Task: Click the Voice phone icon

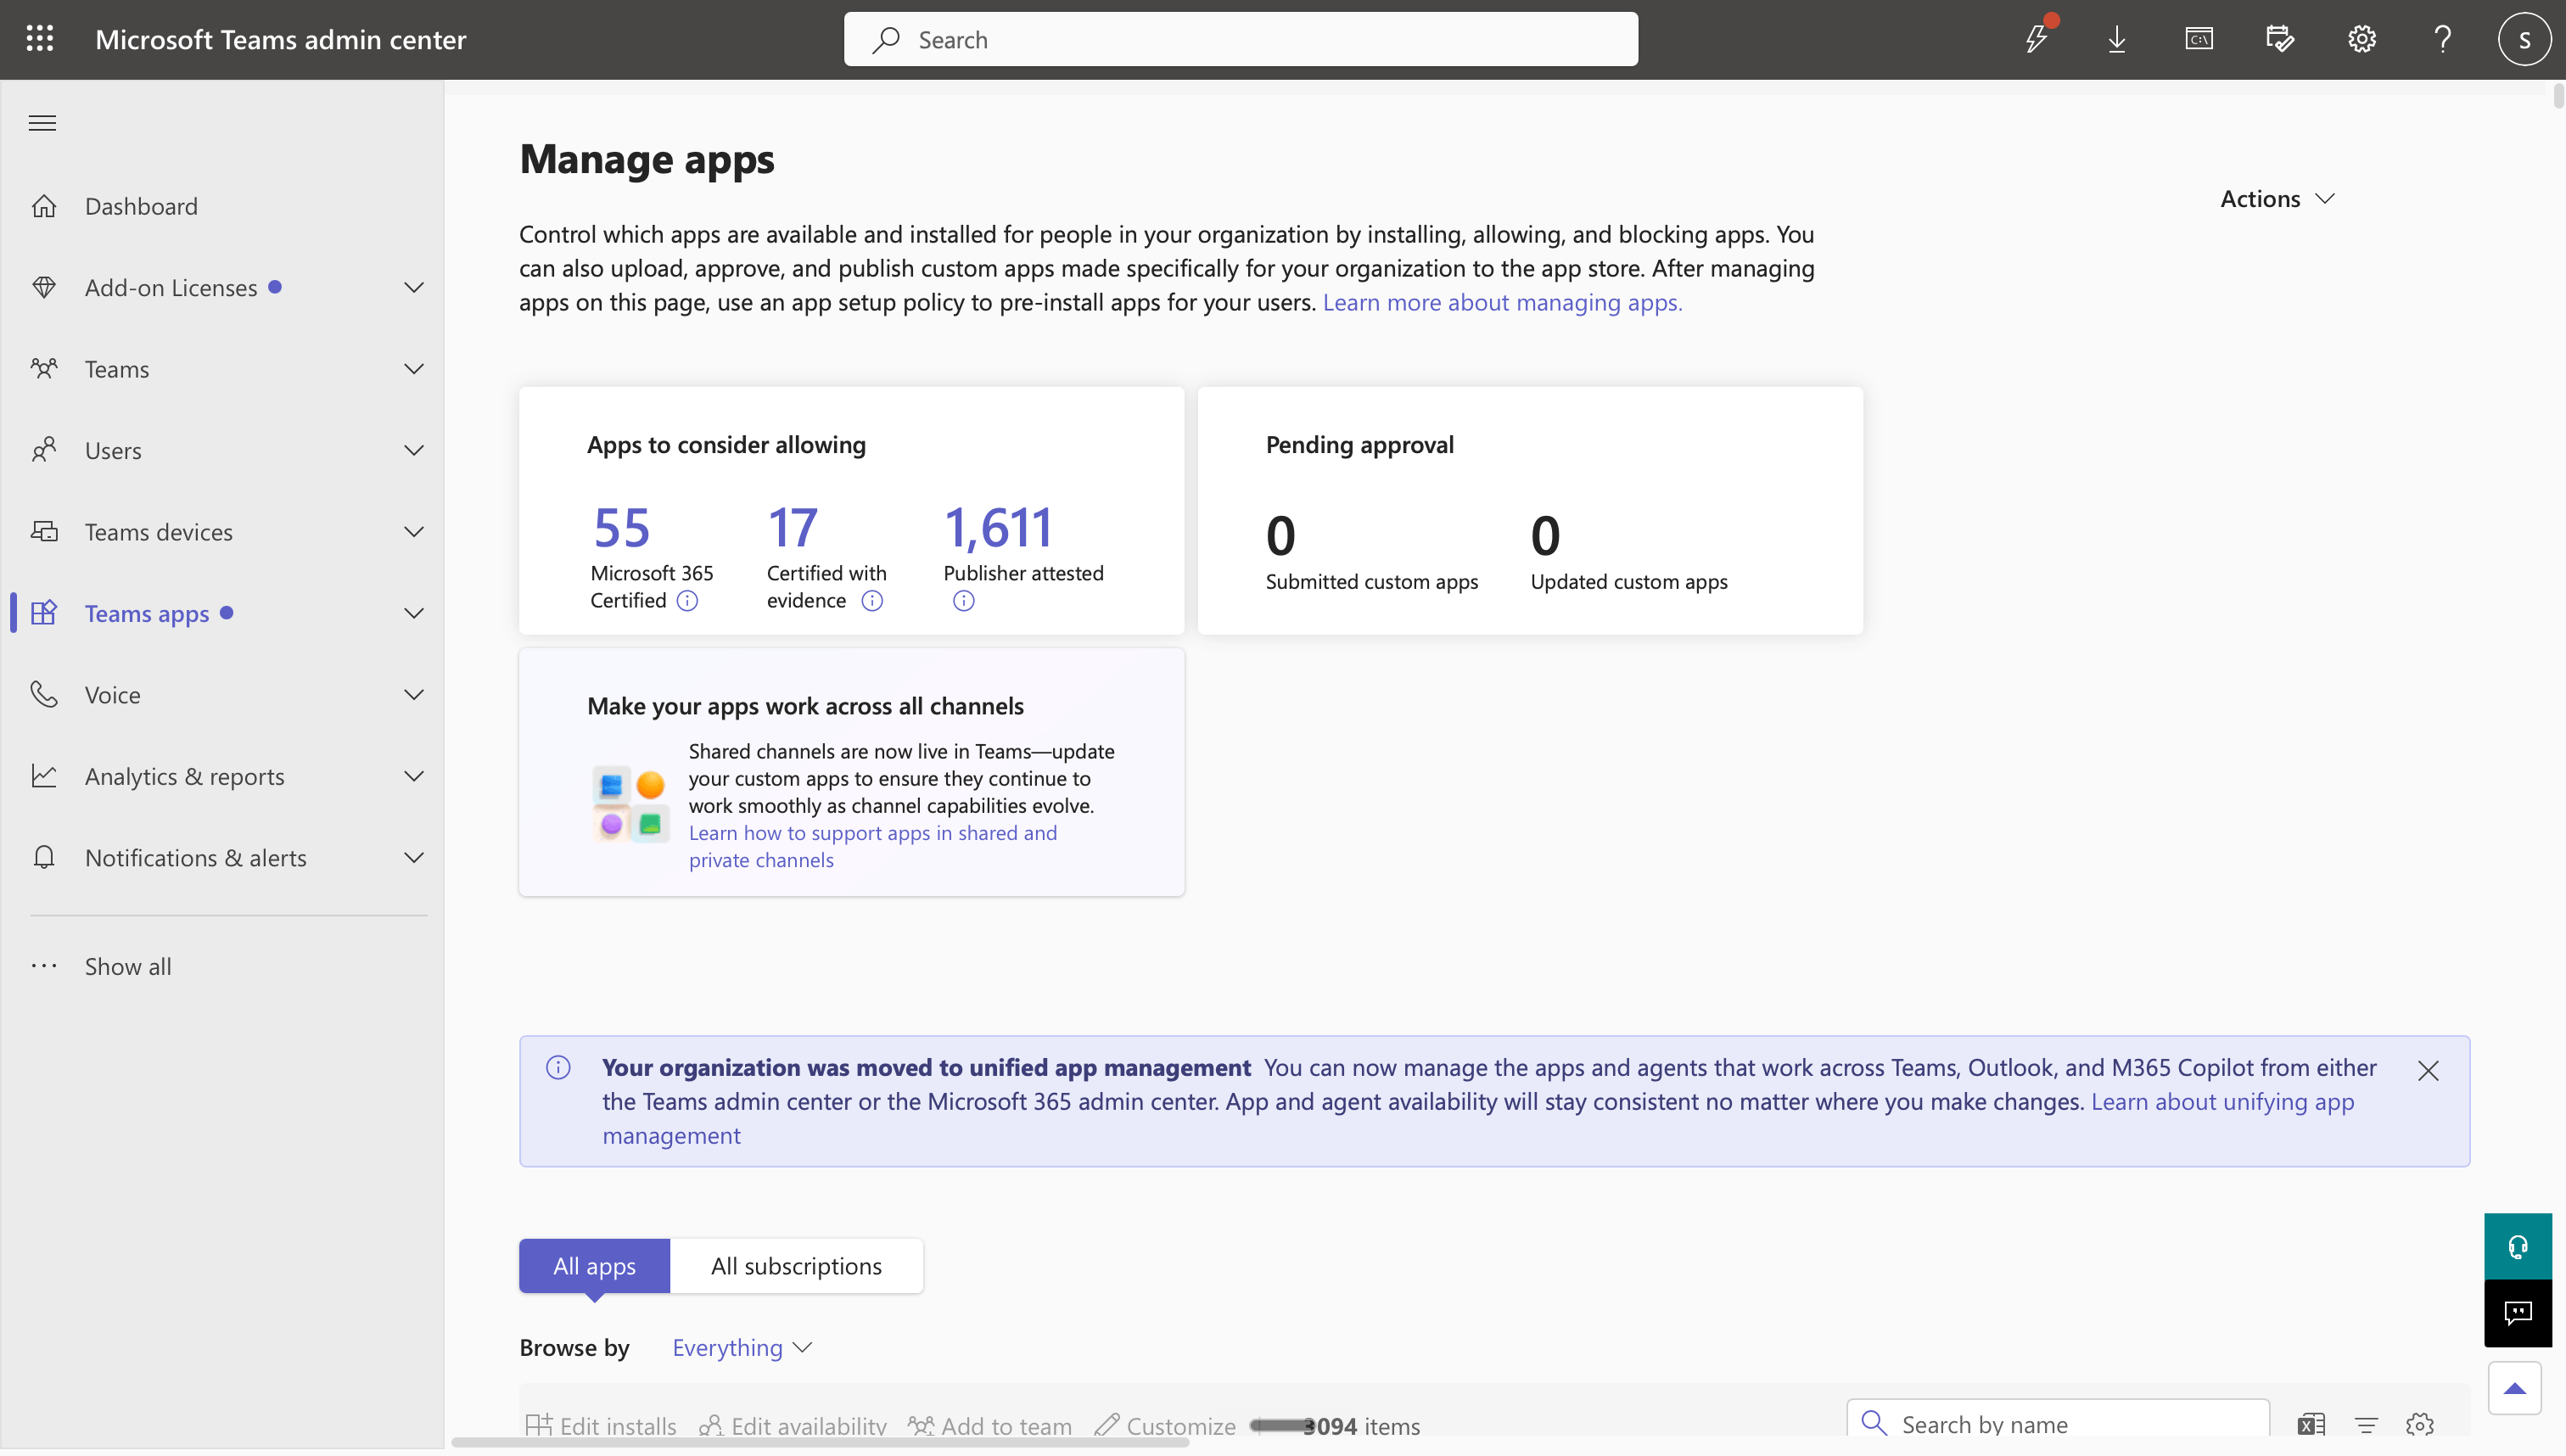Action: (44, 694)
